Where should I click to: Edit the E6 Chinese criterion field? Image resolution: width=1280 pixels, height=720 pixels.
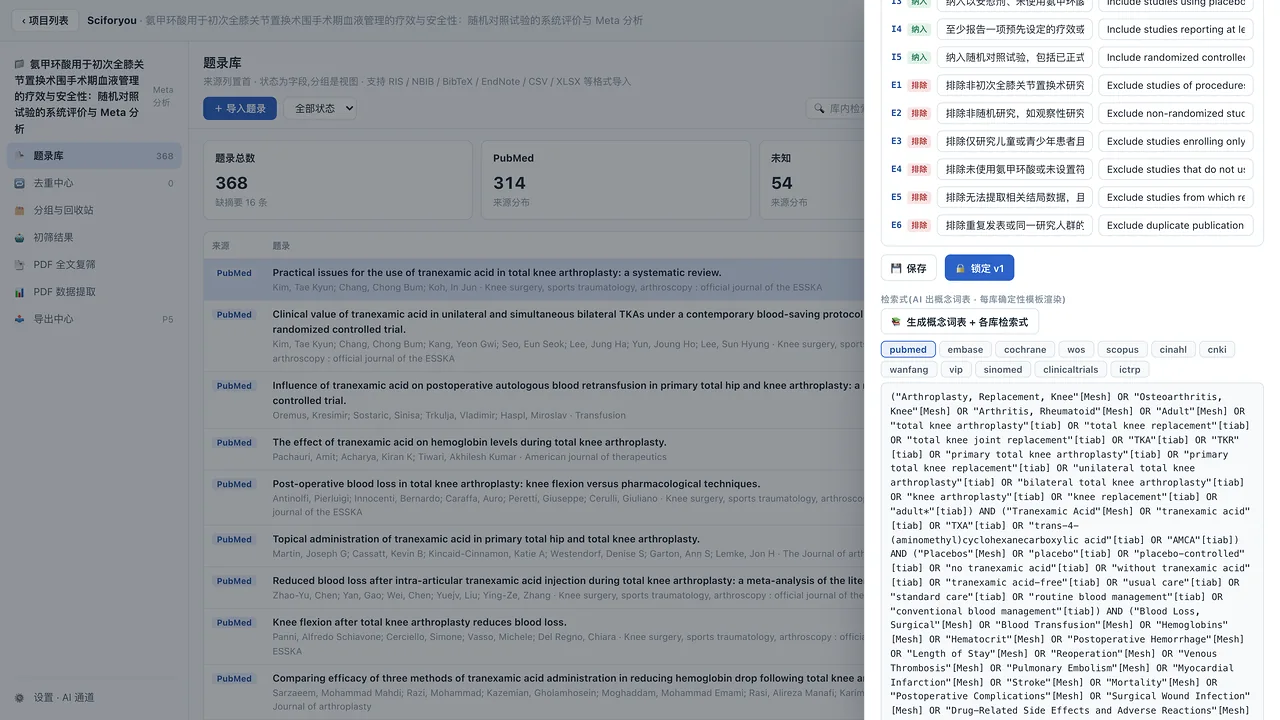pos(1015,225)
